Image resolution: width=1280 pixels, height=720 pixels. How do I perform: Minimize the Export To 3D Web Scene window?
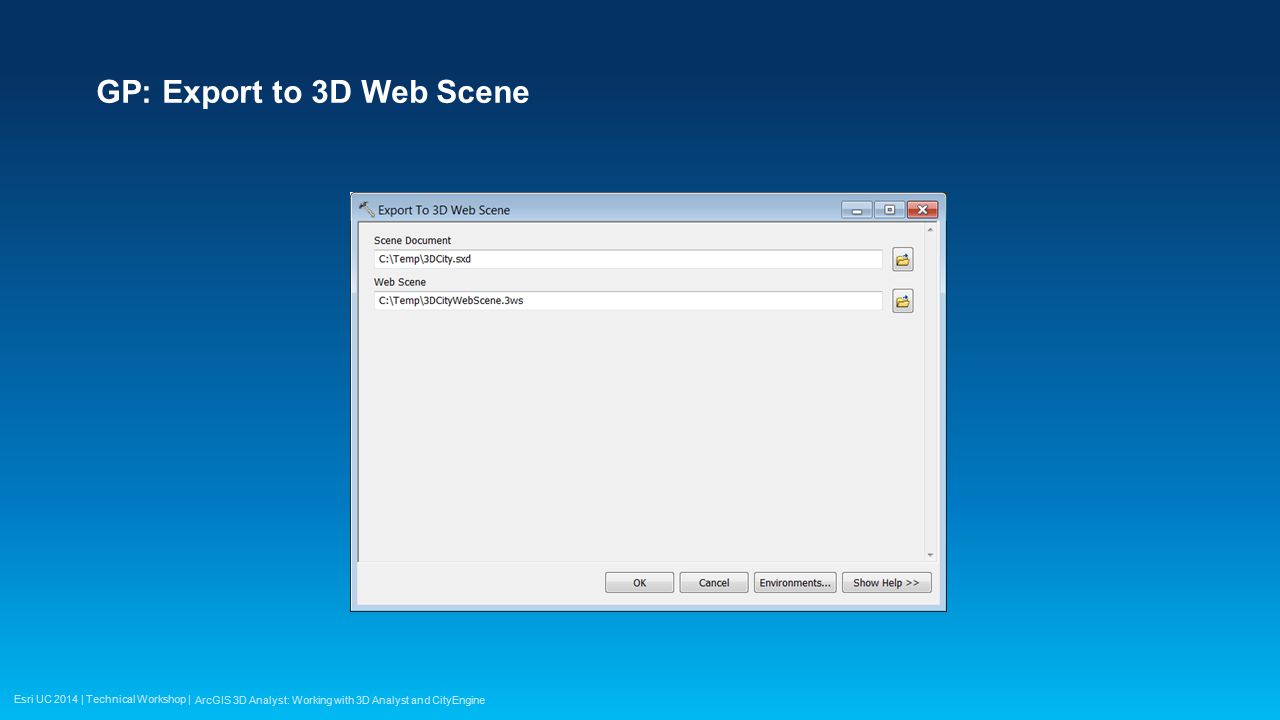[857, 210]
